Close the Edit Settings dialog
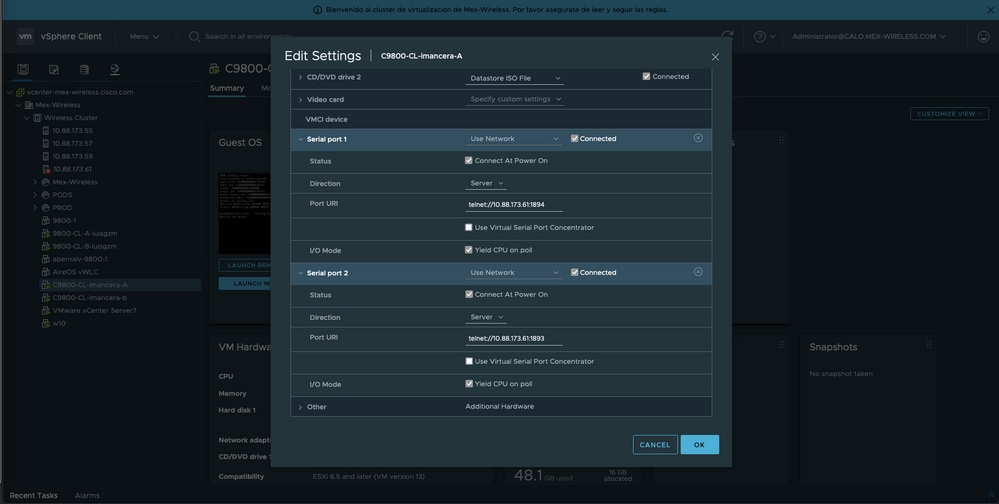 point(715,57)
